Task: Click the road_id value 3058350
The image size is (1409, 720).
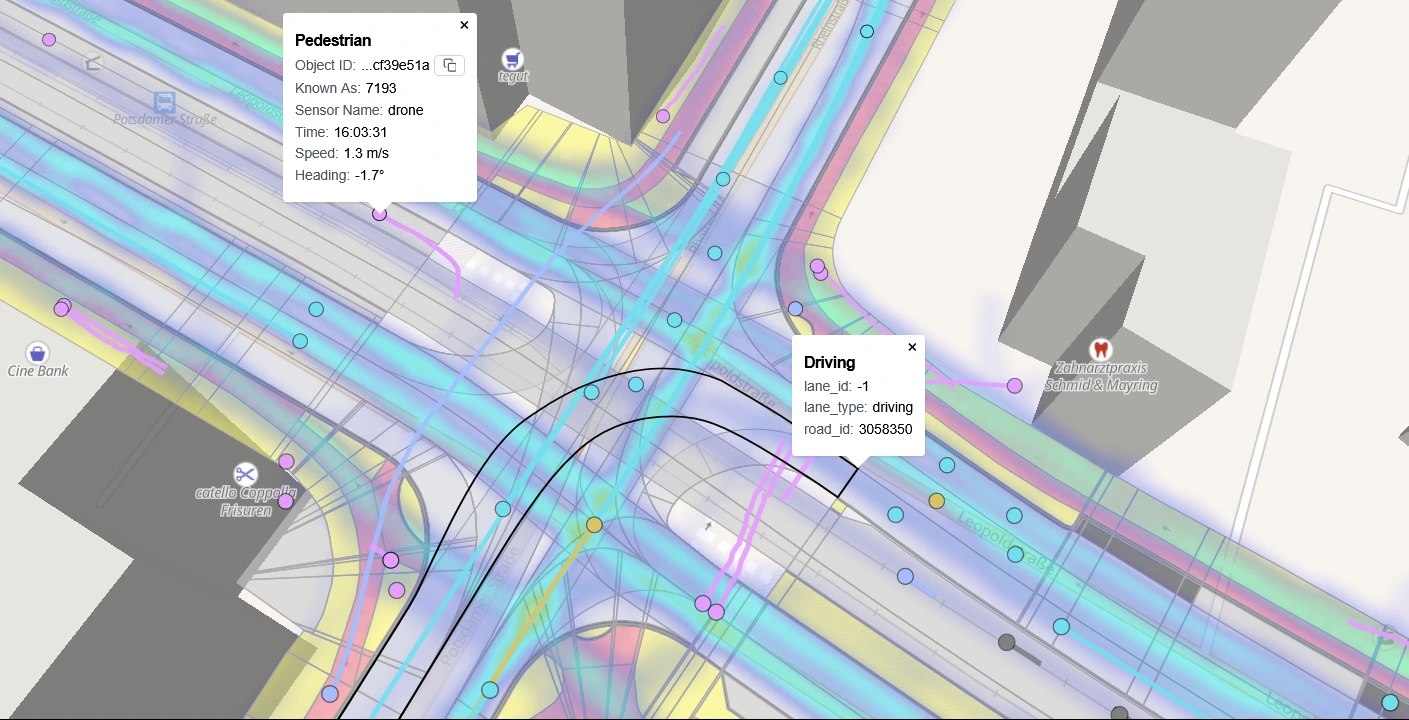Action: click(x=885, y=429)
